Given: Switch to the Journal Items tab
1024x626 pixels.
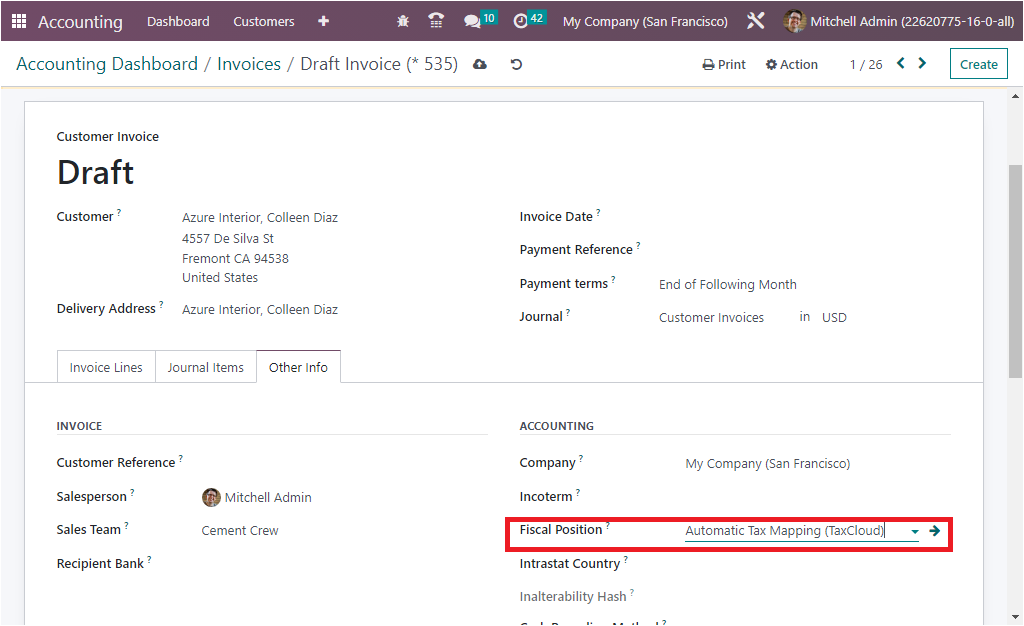Looking at the screenshot, I should click(x=206, y=368).
